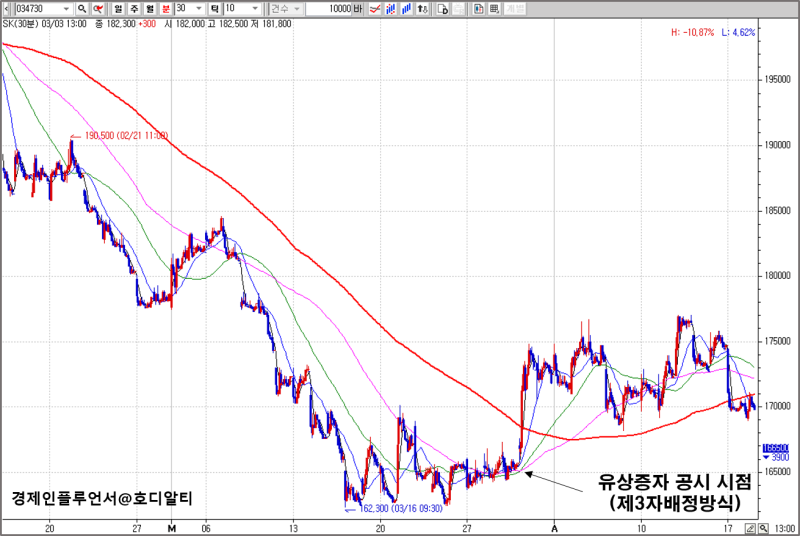The height and width of the screenshot is (536, 800).
Task: Expand the 30-minute interval dropdown
Action: tap(199, 9)
